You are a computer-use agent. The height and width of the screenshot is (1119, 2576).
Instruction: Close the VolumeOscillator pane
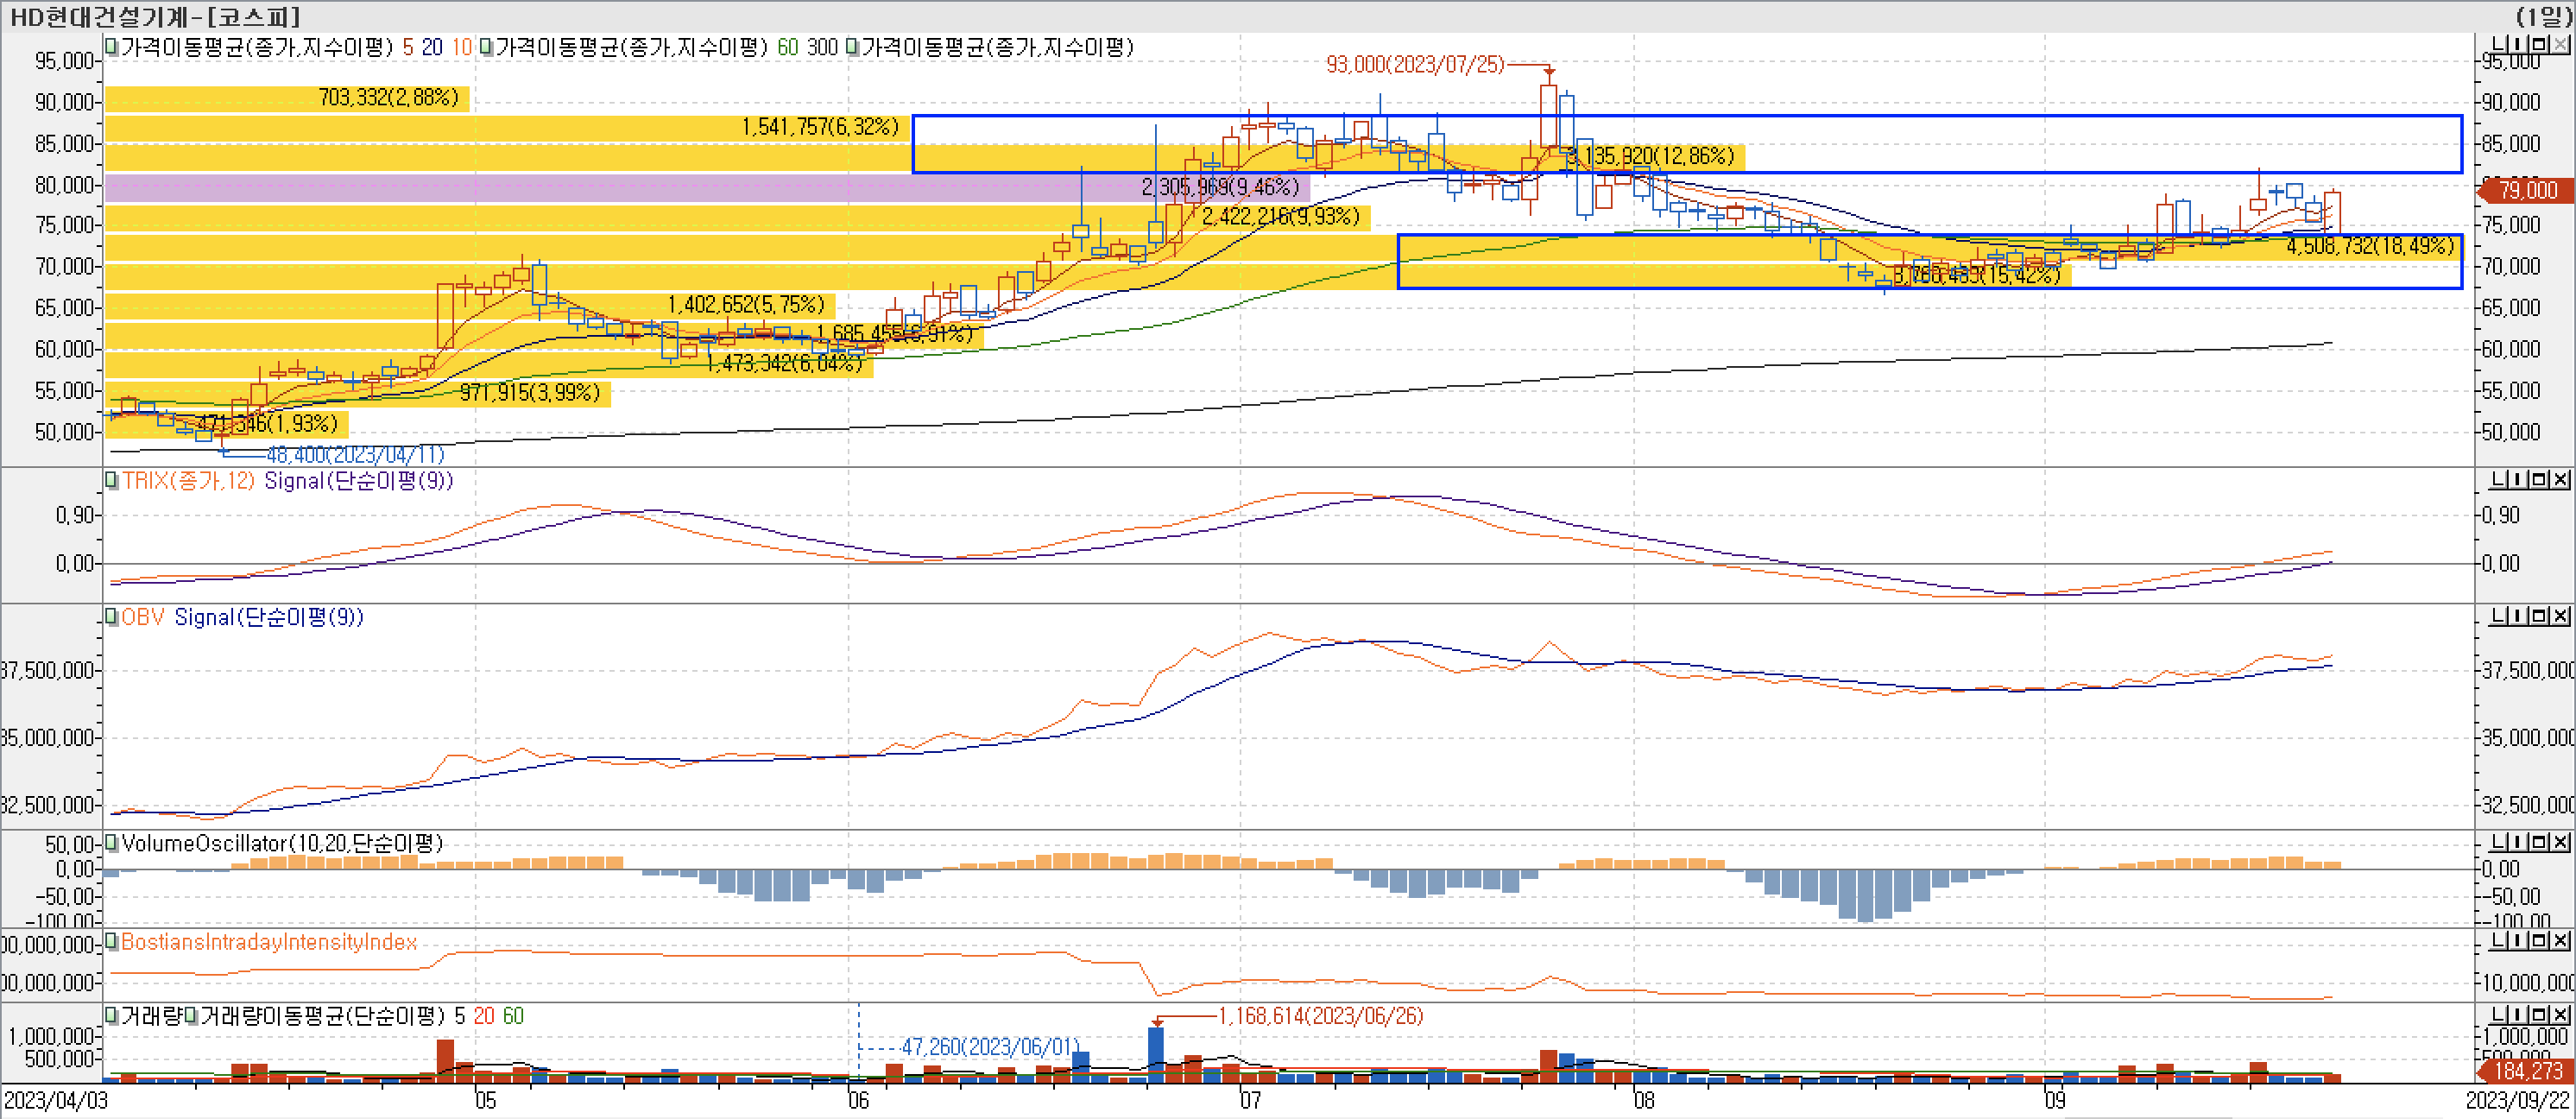point(2561,843)
